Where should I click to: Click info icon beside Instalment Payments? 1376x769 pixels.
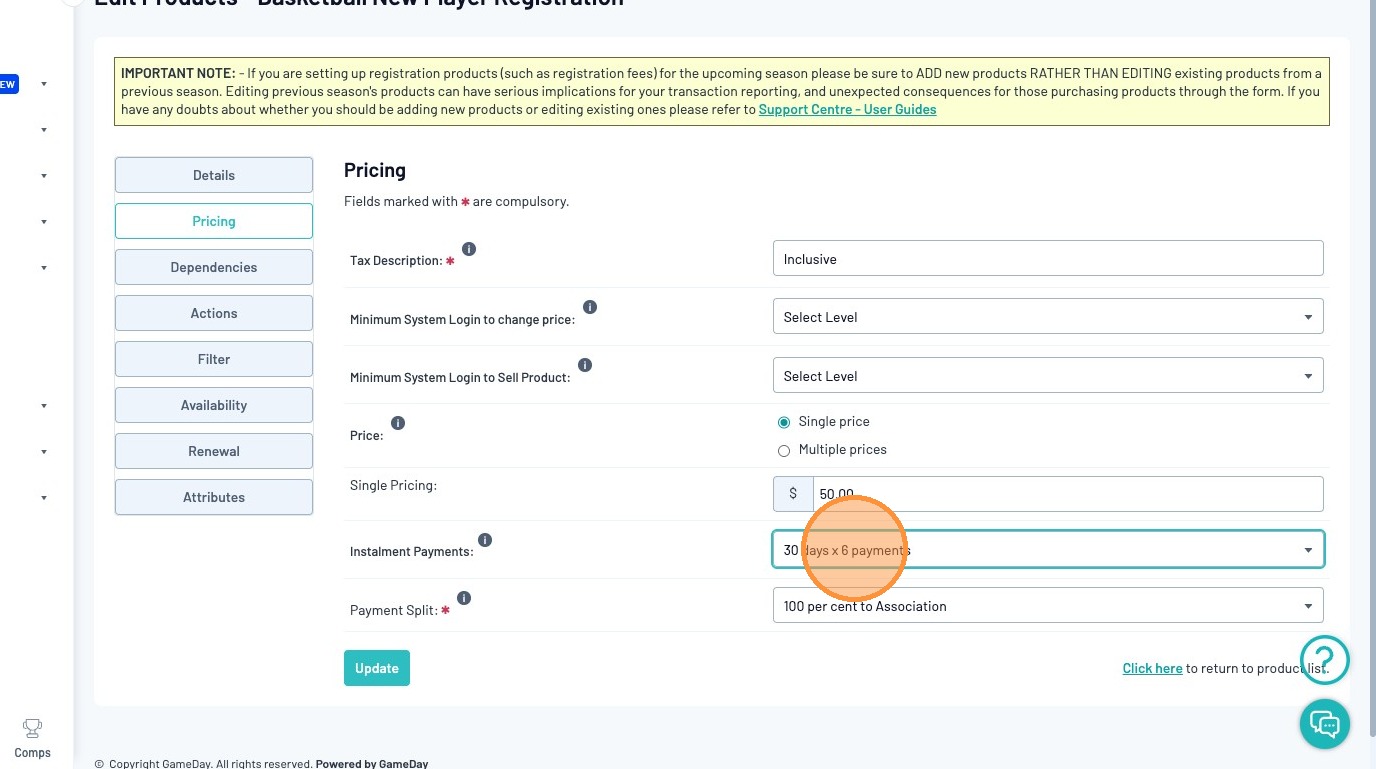pyautogui.click(x=485, y=540)
